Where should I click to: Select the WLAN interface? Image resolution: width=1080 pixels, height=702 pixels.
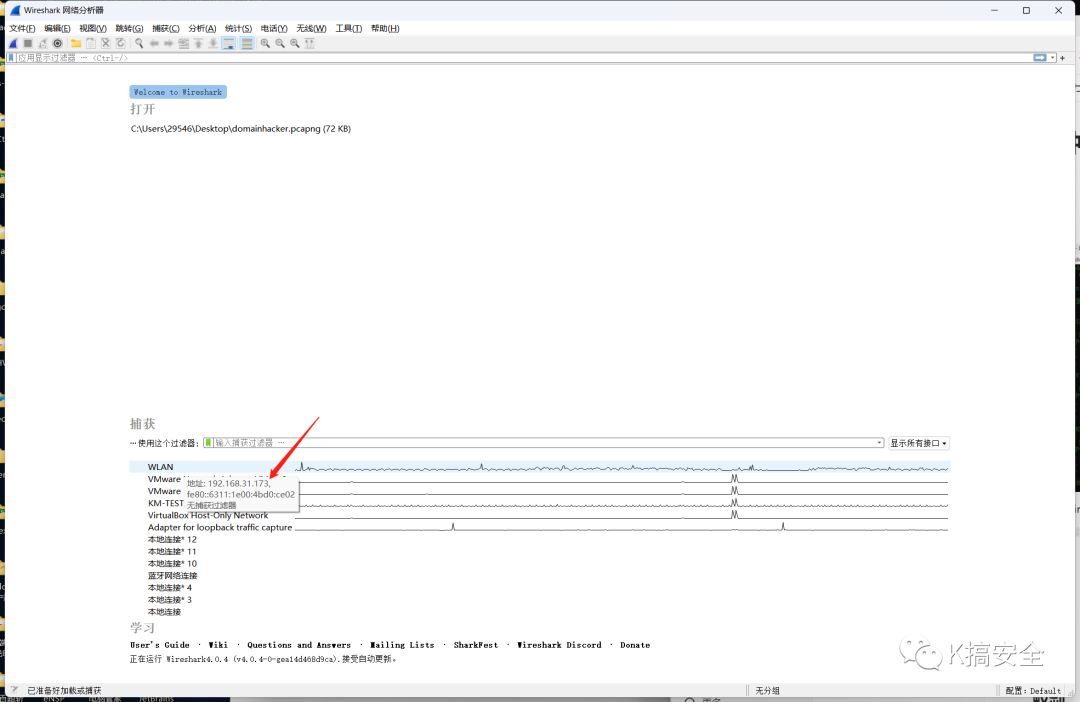tap(539, 467)
